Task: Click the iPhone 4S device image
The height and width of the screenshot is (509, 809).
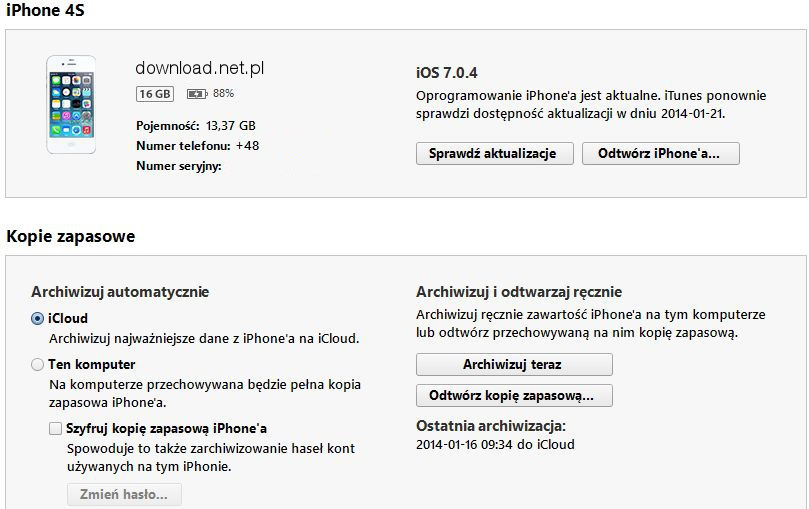Action: 71,105
